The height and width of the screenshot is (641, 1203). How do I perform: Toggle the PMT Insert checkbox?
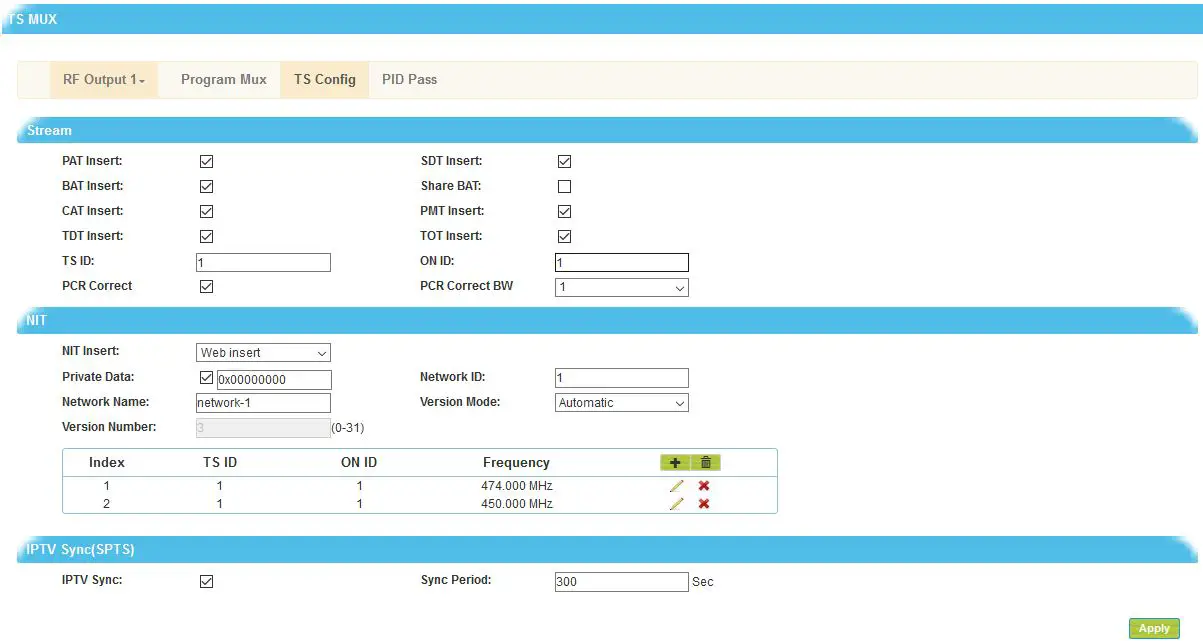pos(564,211)
